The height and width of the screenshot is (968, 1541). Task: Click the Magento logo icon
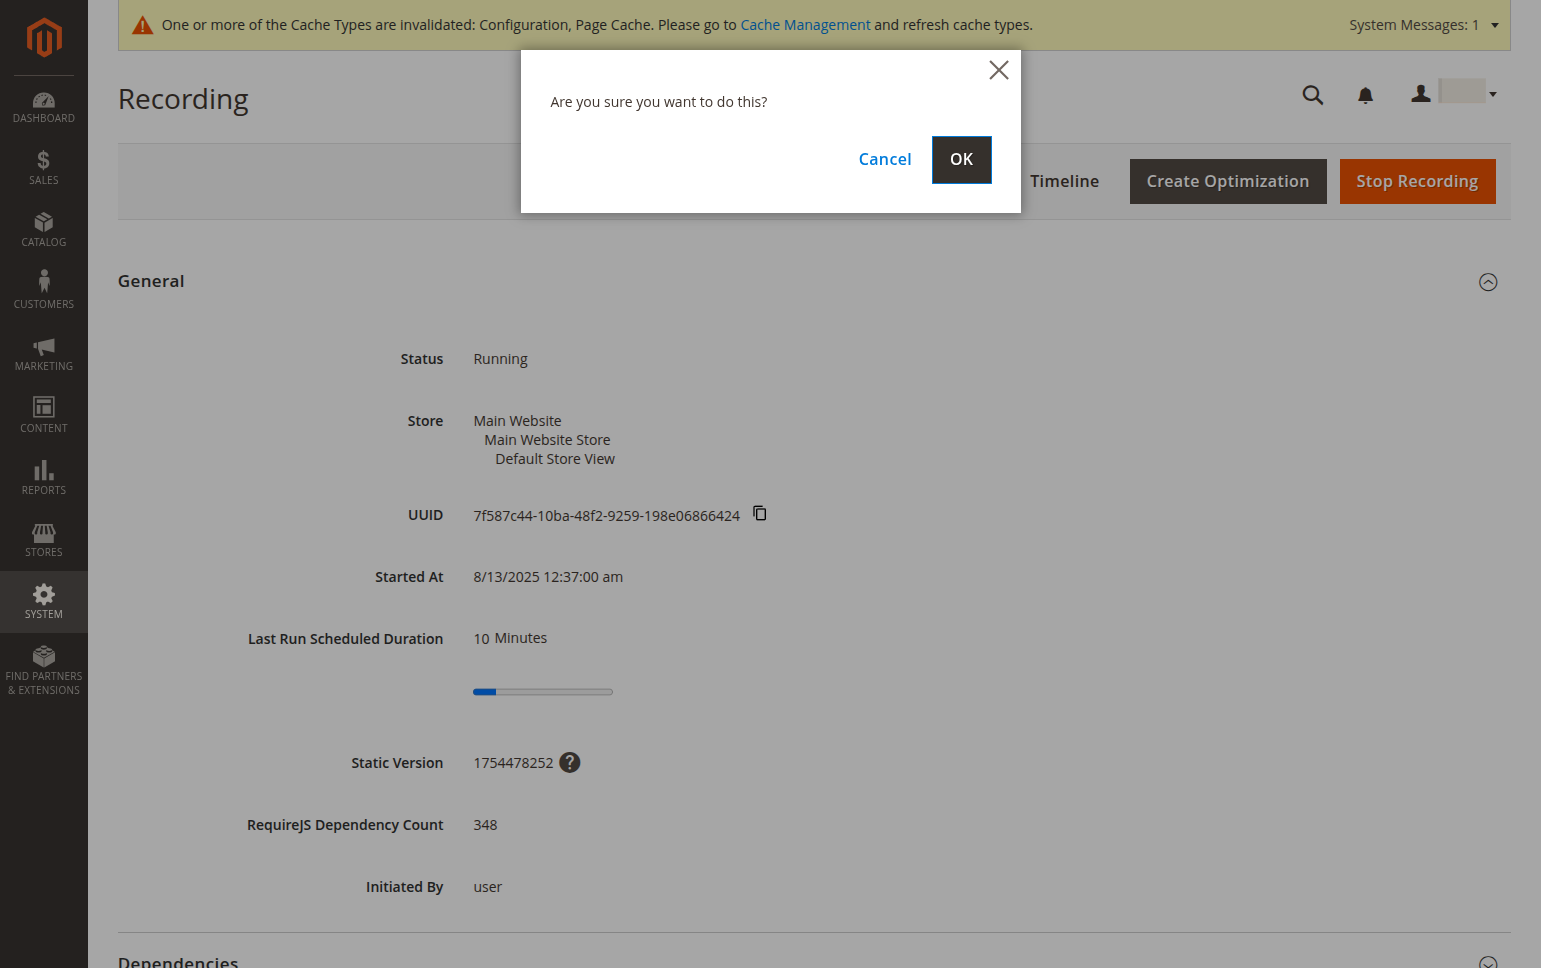[x=44, y=38]
